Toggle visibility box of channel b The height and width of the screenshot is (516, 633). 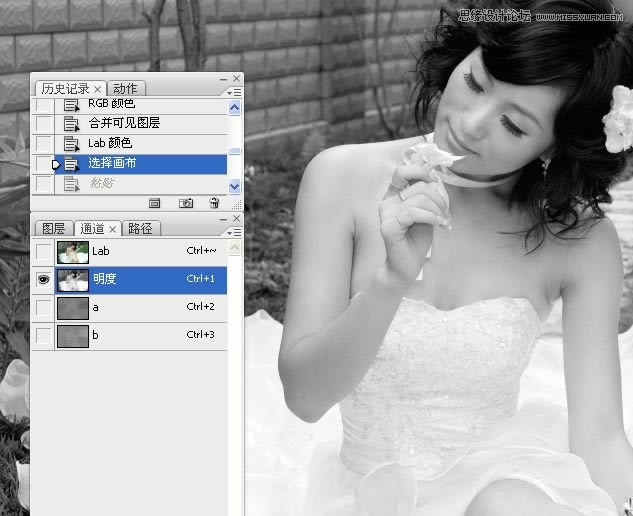(43, 336)
